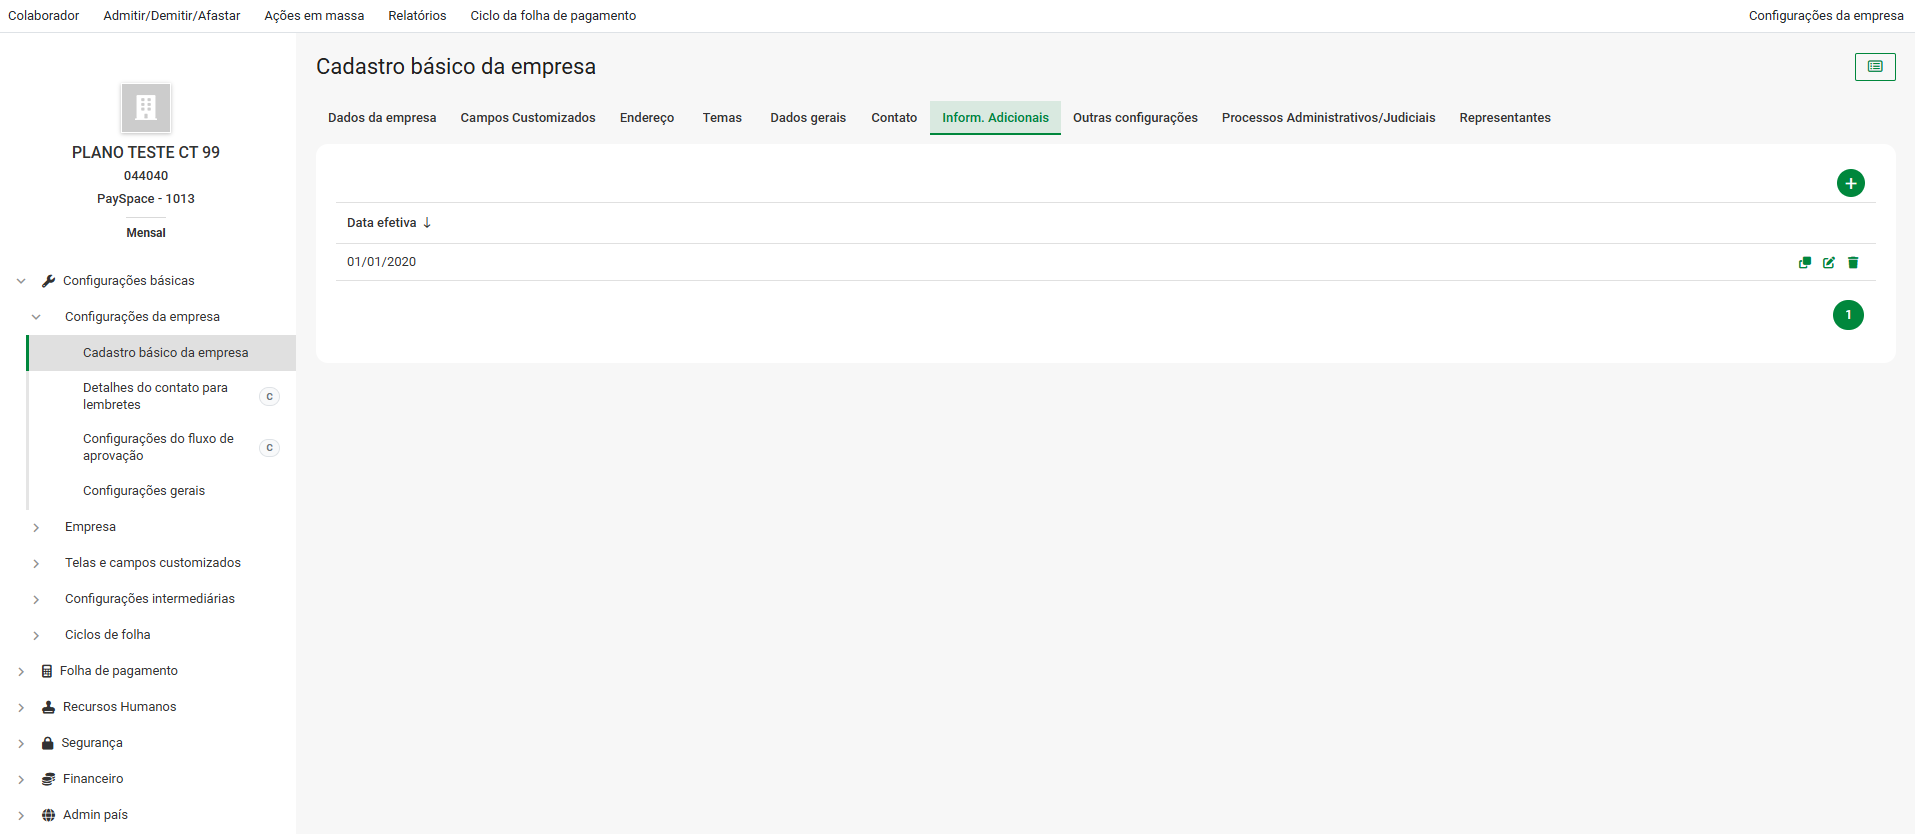Expand the Ciclos de folha submenu

coord(36,635)
